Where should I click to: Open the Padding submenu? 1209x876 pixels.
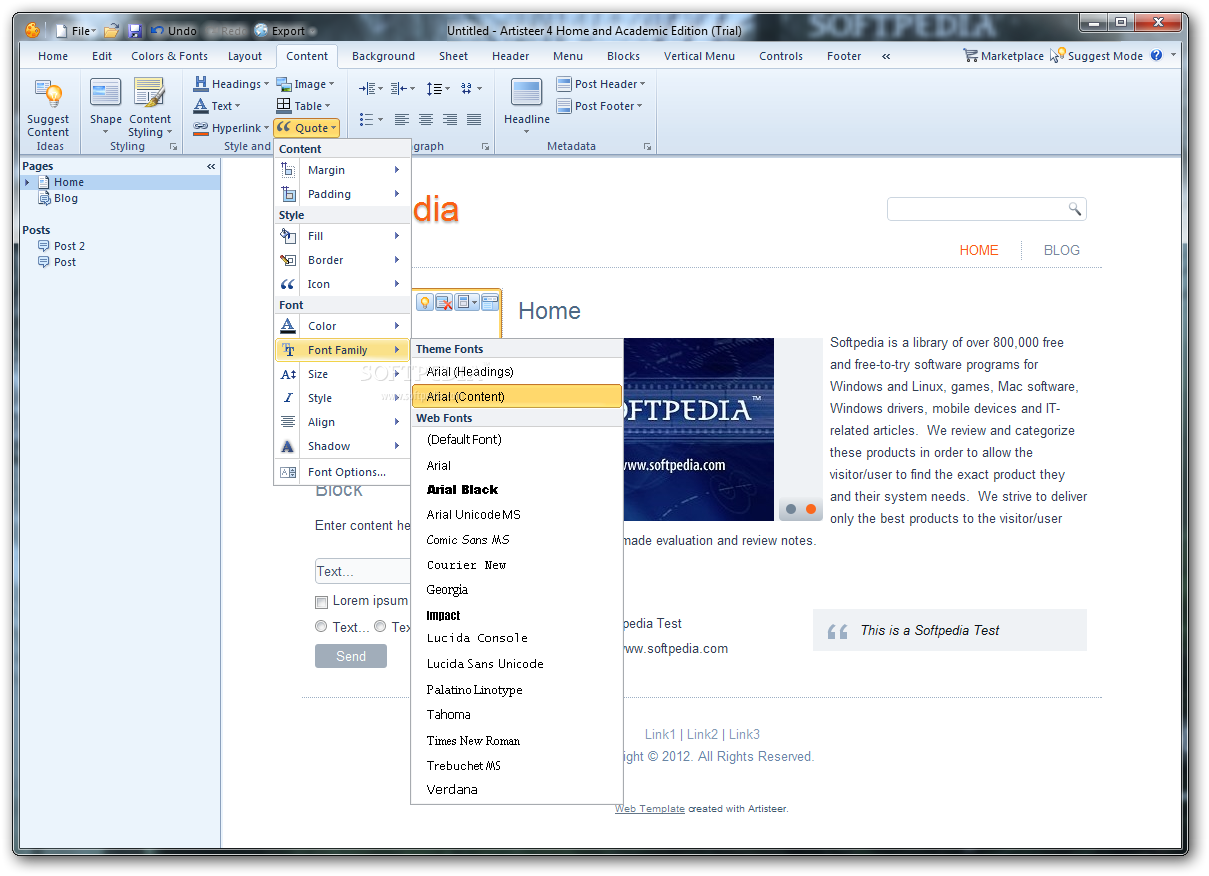(x=343, y=194)
